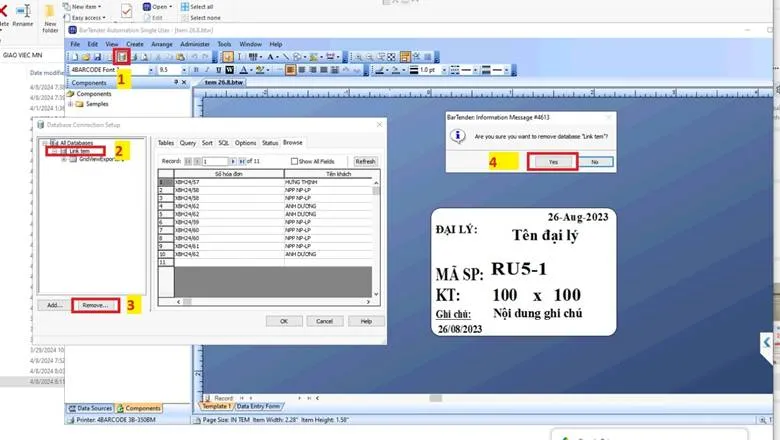Open the font name dropdown
The image size is (780, 440).
click(151, 70)
